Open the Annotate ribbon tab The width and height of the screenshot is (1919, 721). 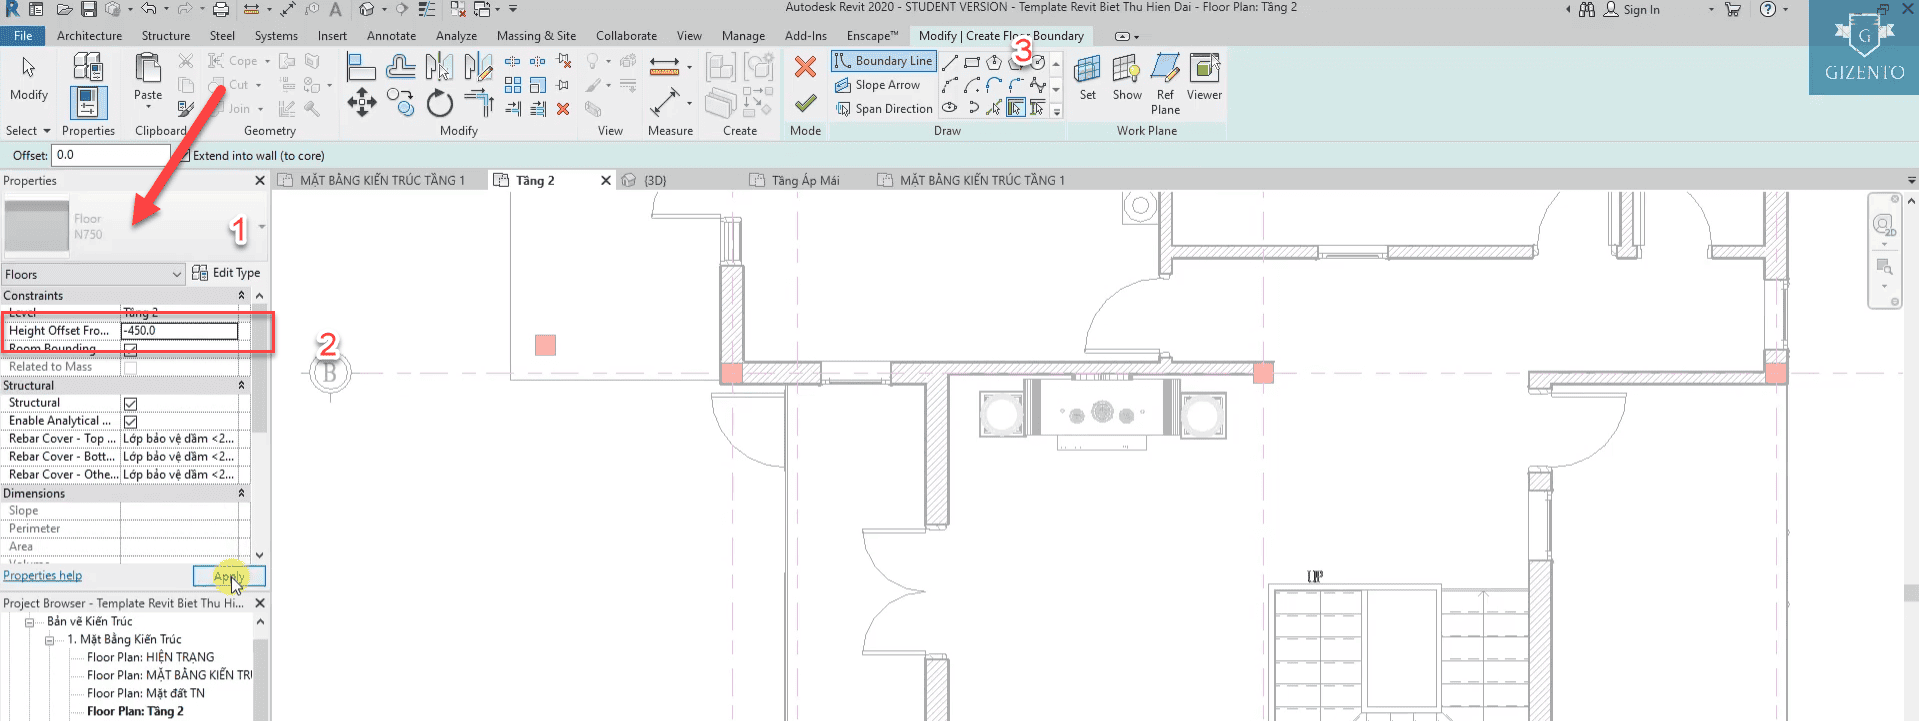391,36
